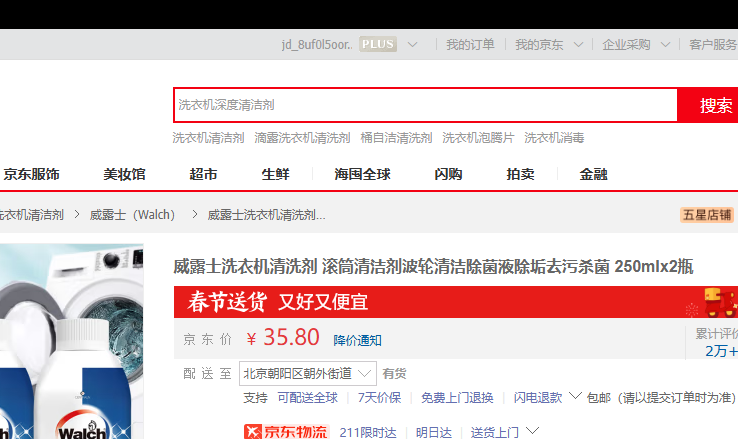Click 闪电退款 service link
Viewport: 738px width, 439px height.
538,398
